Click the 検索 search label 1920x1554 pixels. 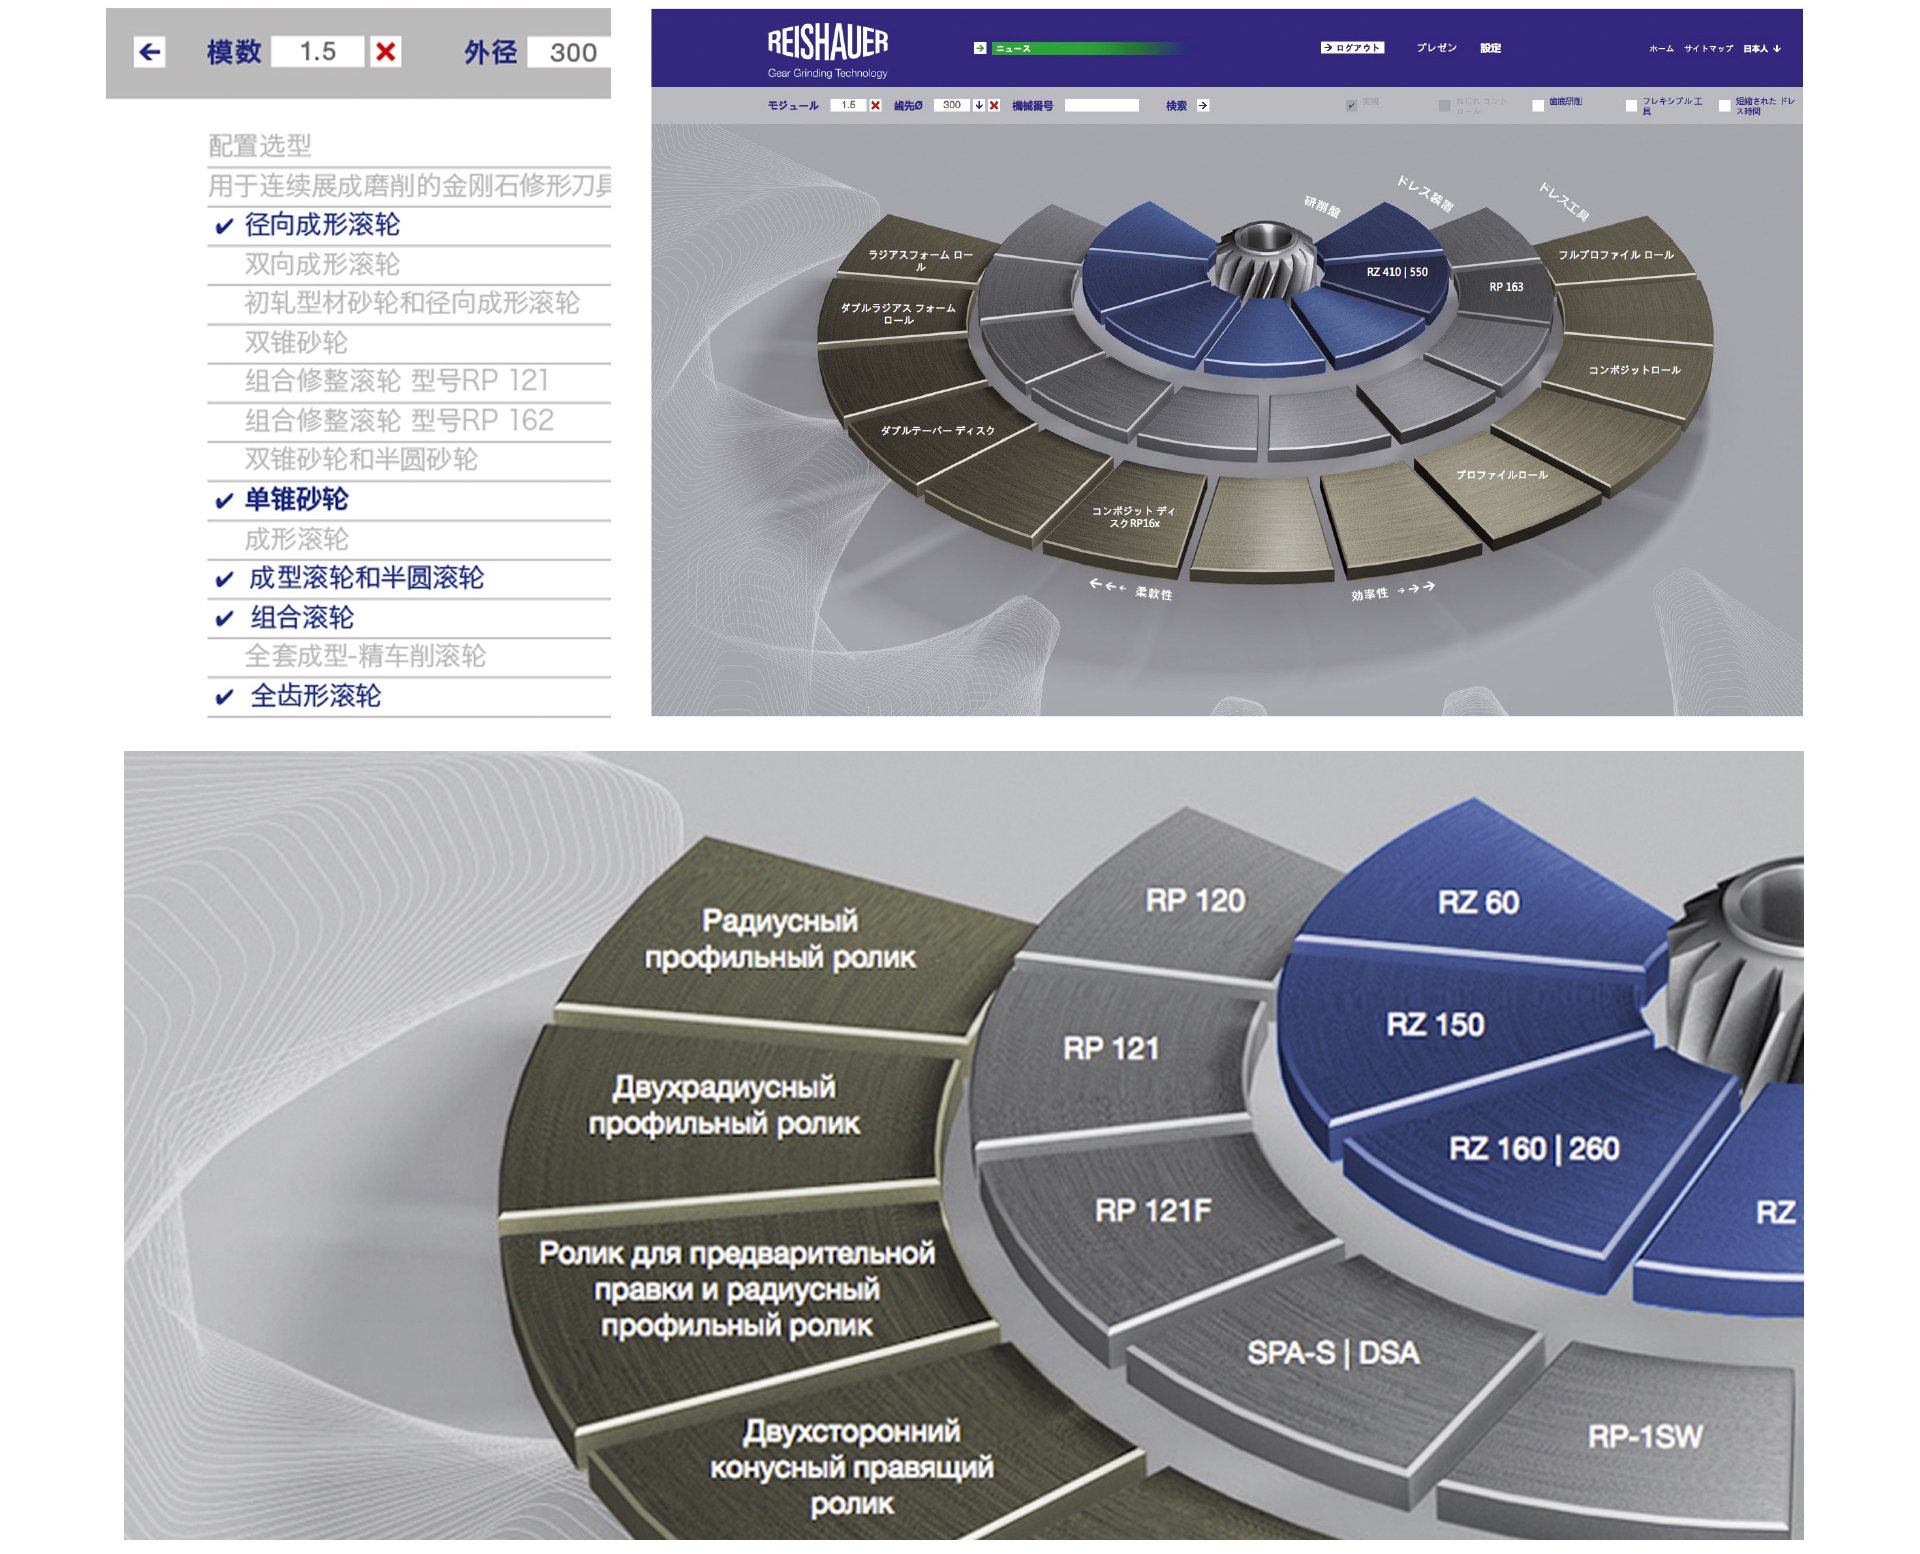click(1176, 105)
